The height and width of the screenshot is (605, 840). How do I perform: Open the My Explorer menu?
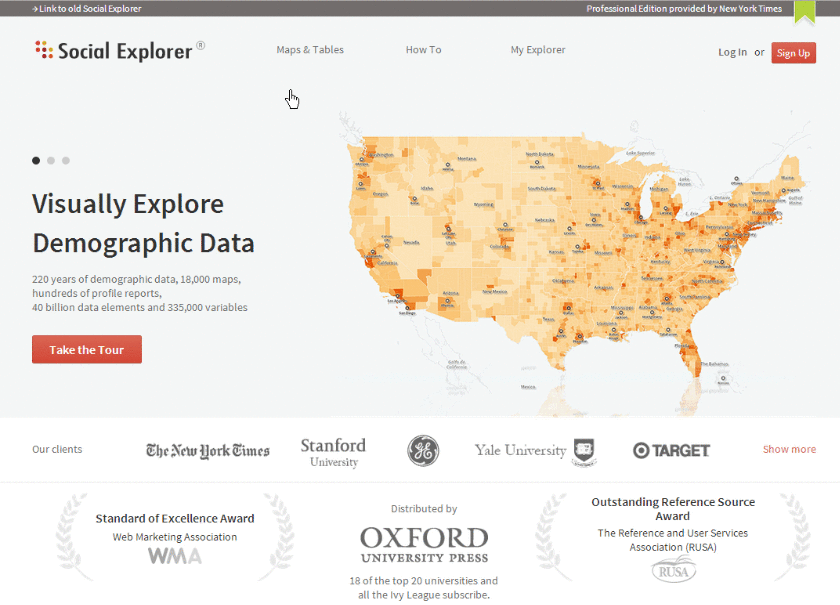point(538,50)
